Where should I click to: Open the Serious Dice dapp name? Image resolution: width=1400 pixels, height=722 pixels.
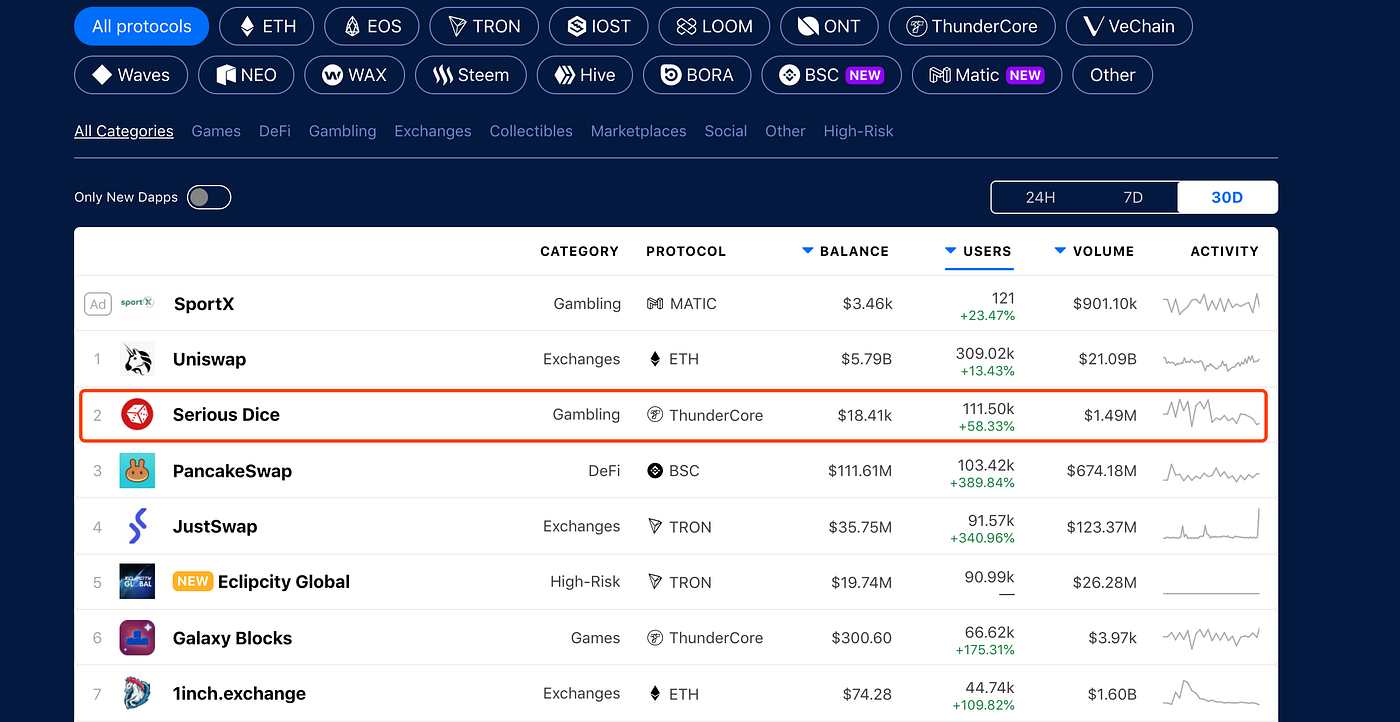226,414
